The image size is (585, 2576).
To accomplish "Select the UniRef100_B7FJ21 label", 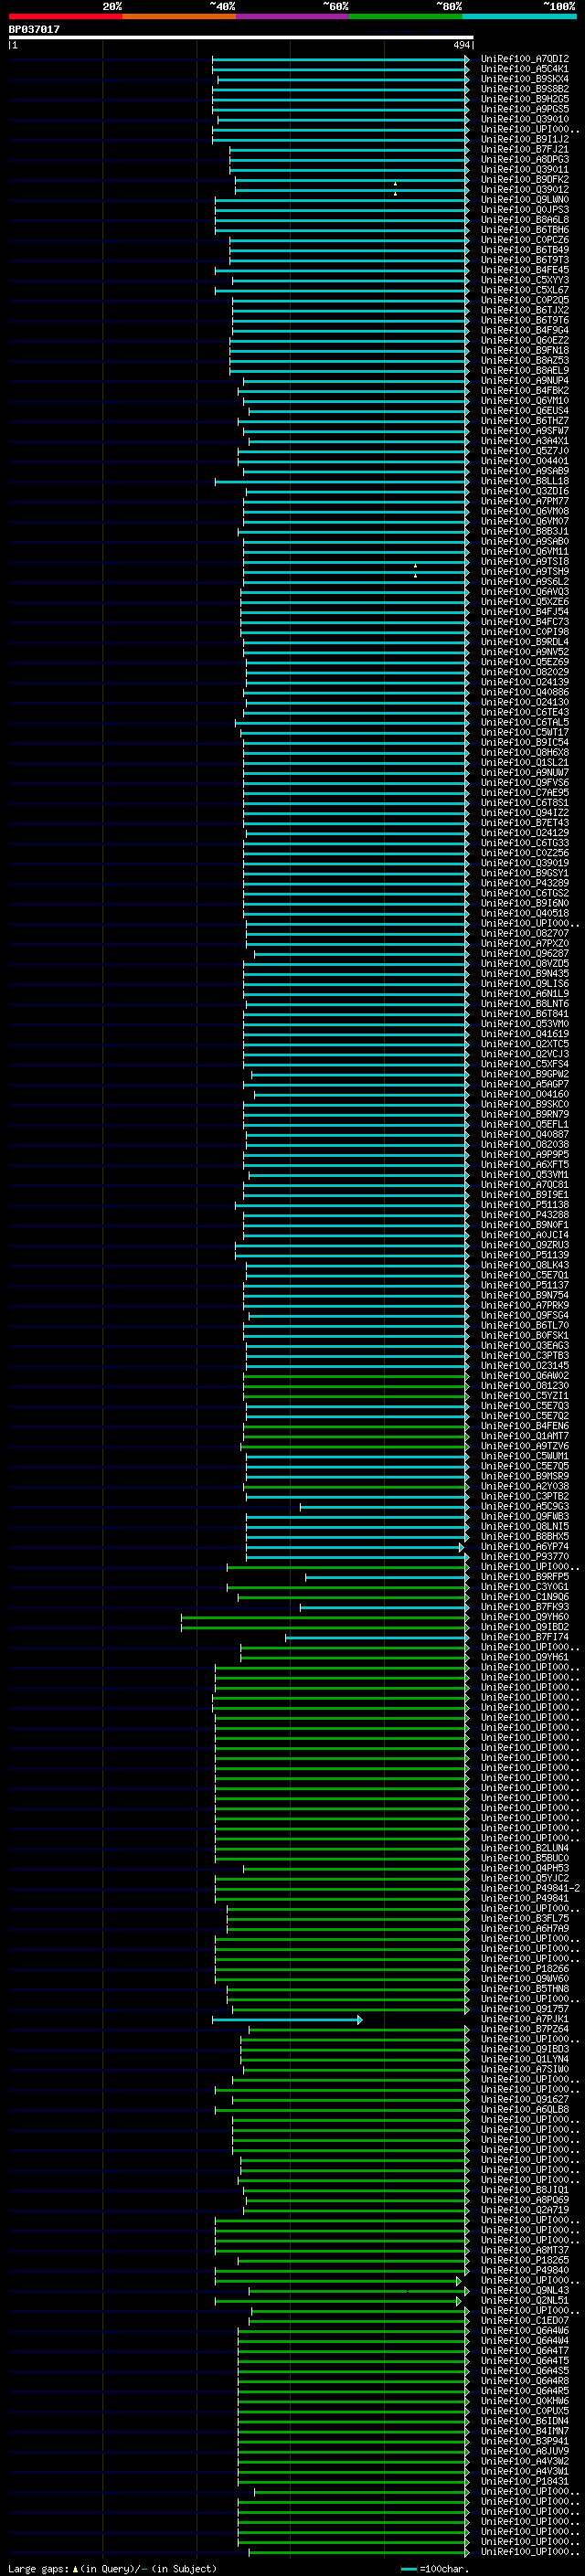I will (x=525, y=149).
